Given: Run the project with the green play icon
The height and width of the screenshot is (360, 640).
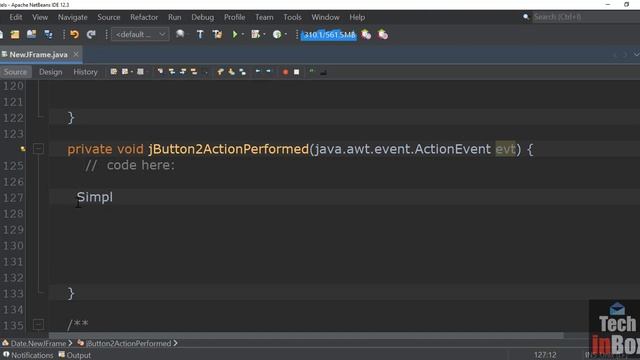Looking at the screenshot, I should [x=235, y=35].
